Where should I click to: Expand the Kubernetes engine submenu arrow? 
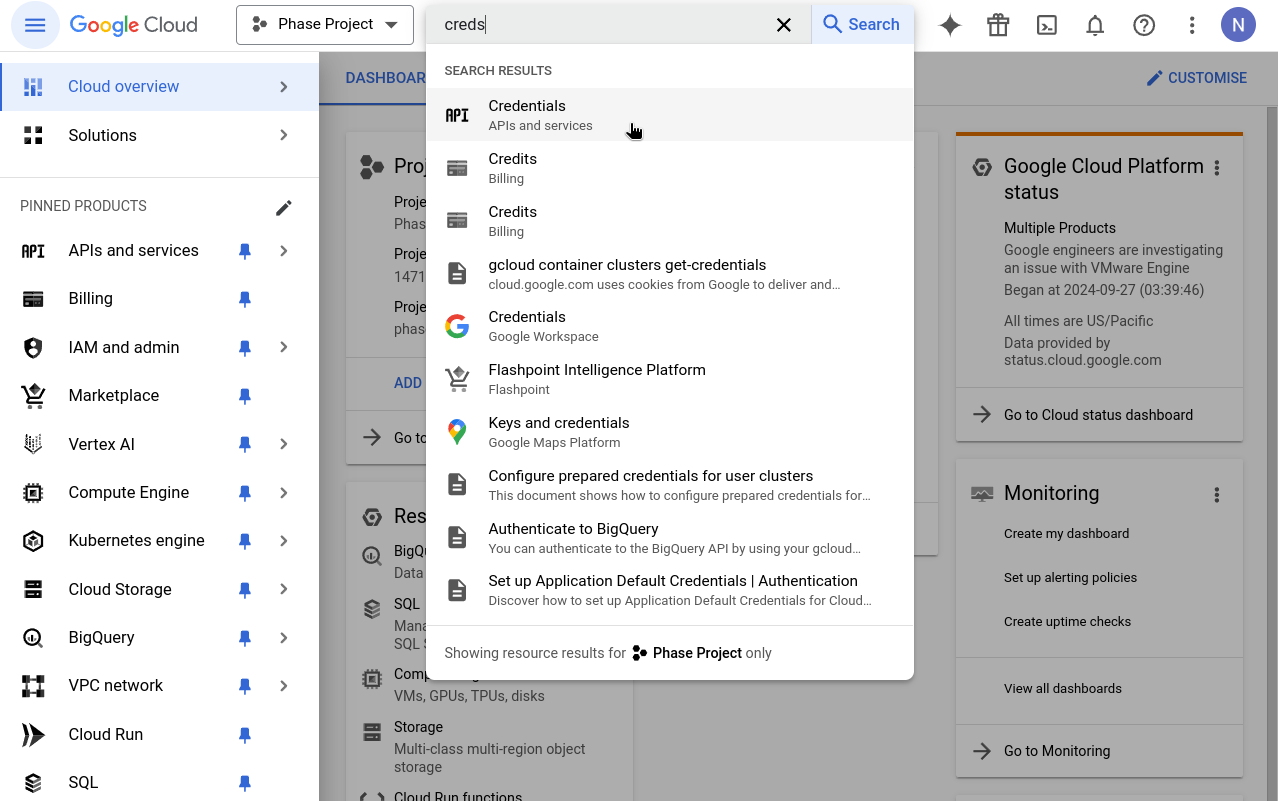tap(284, 541)
